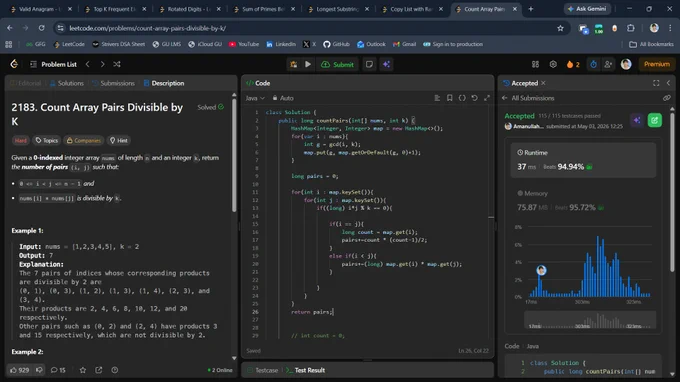Go back to All Submissions
Viewport: 680px width, 382px height.
[x=528, y=98]
